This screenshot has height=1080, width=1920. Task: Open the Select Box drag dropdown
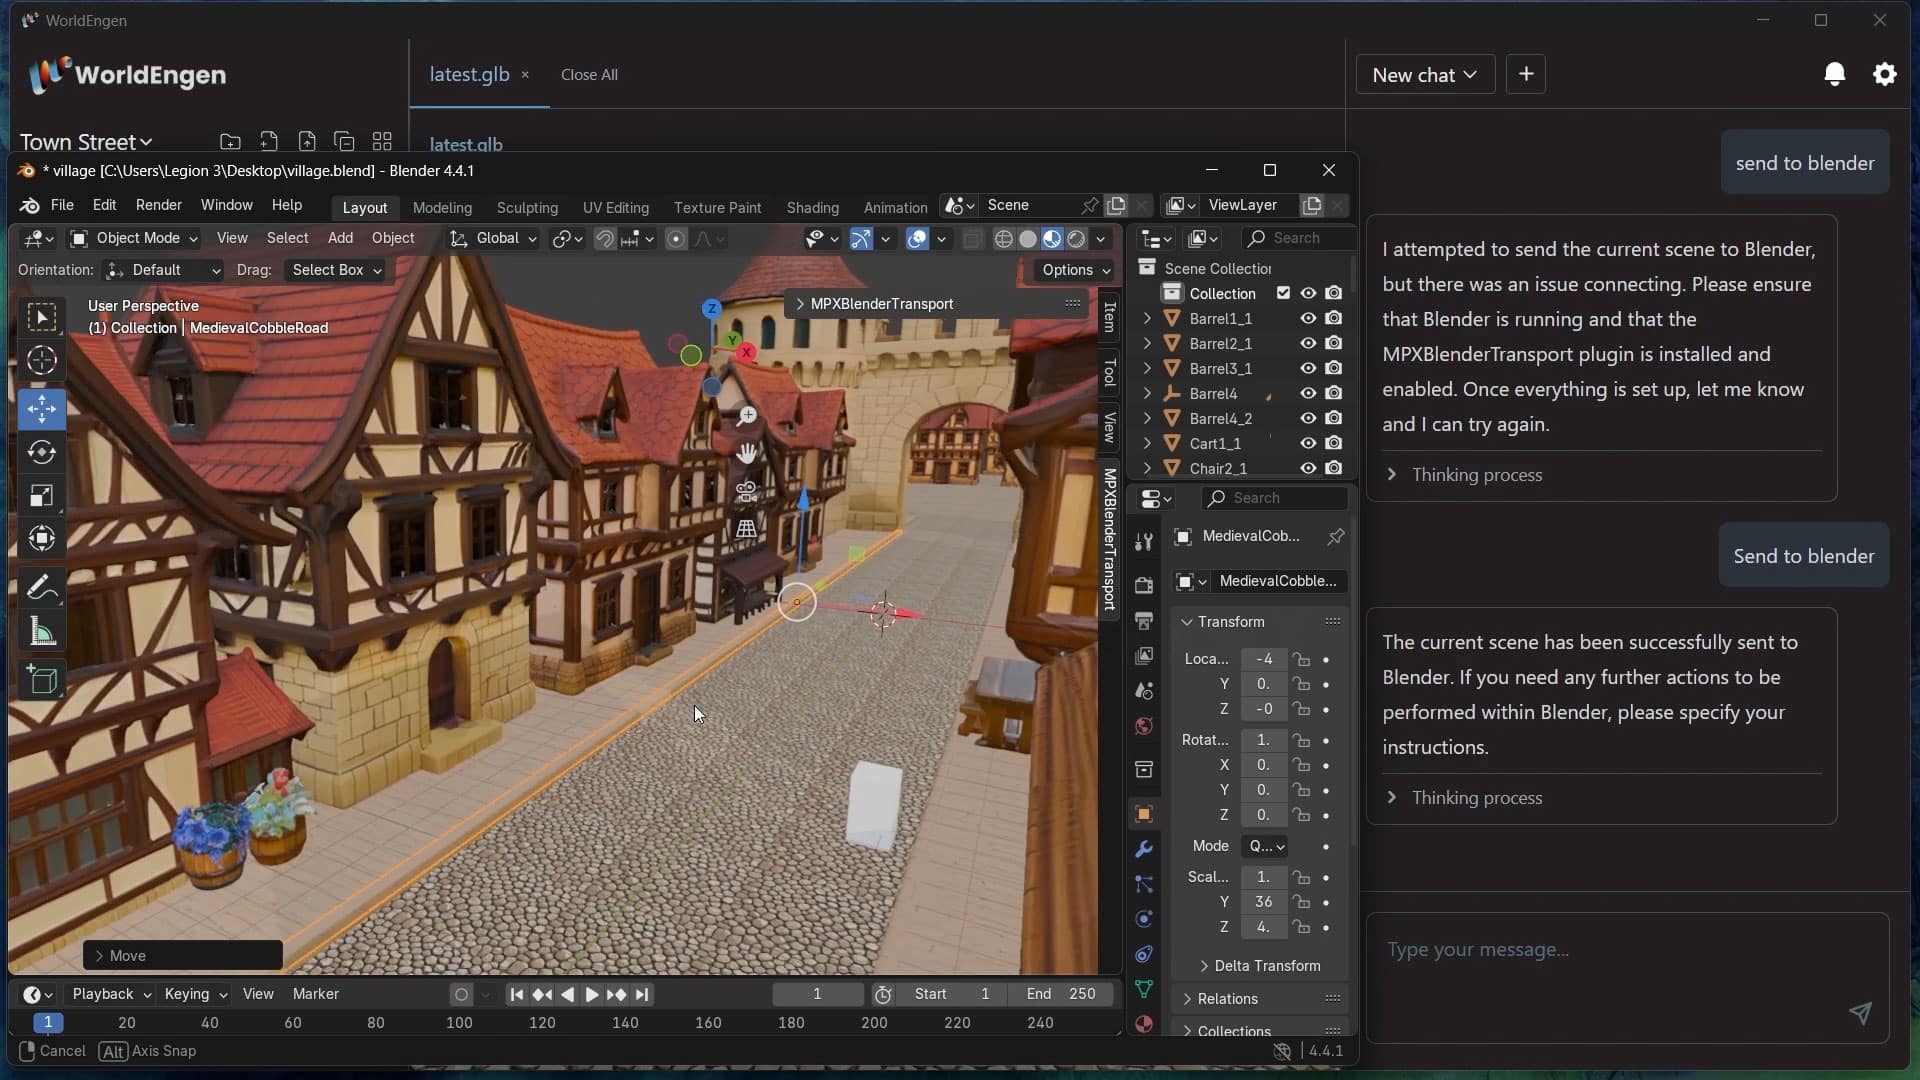click(x=335, y=270)
